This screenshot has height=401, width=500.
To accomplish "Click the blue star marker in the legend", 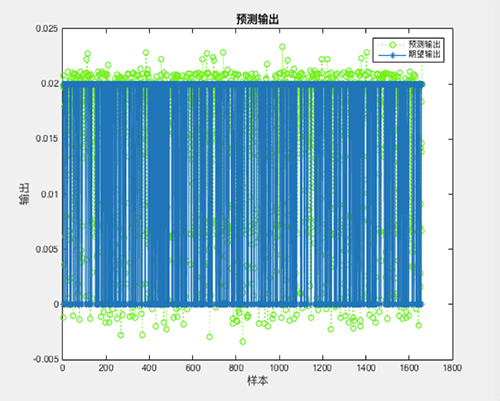I will [x=392, y=55].
